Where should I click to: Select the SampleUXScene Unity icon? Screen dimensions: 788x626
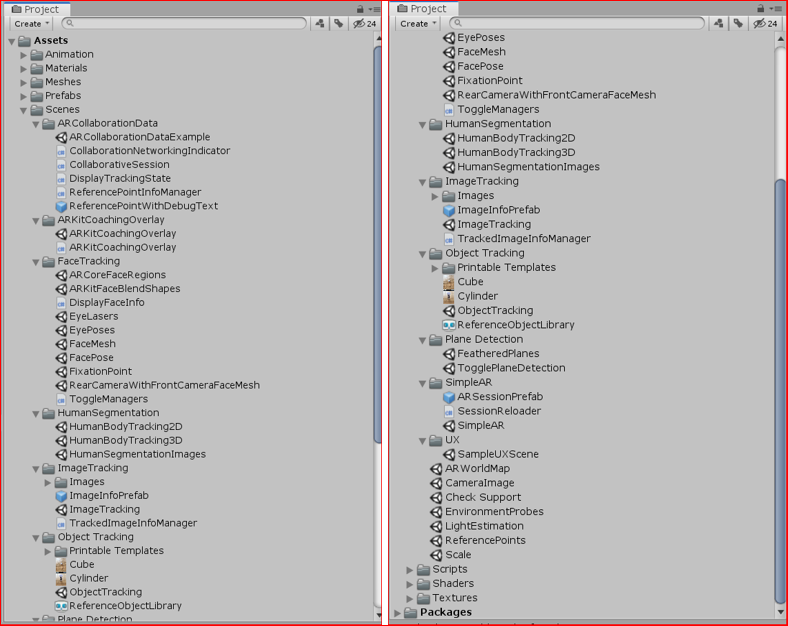449,454
